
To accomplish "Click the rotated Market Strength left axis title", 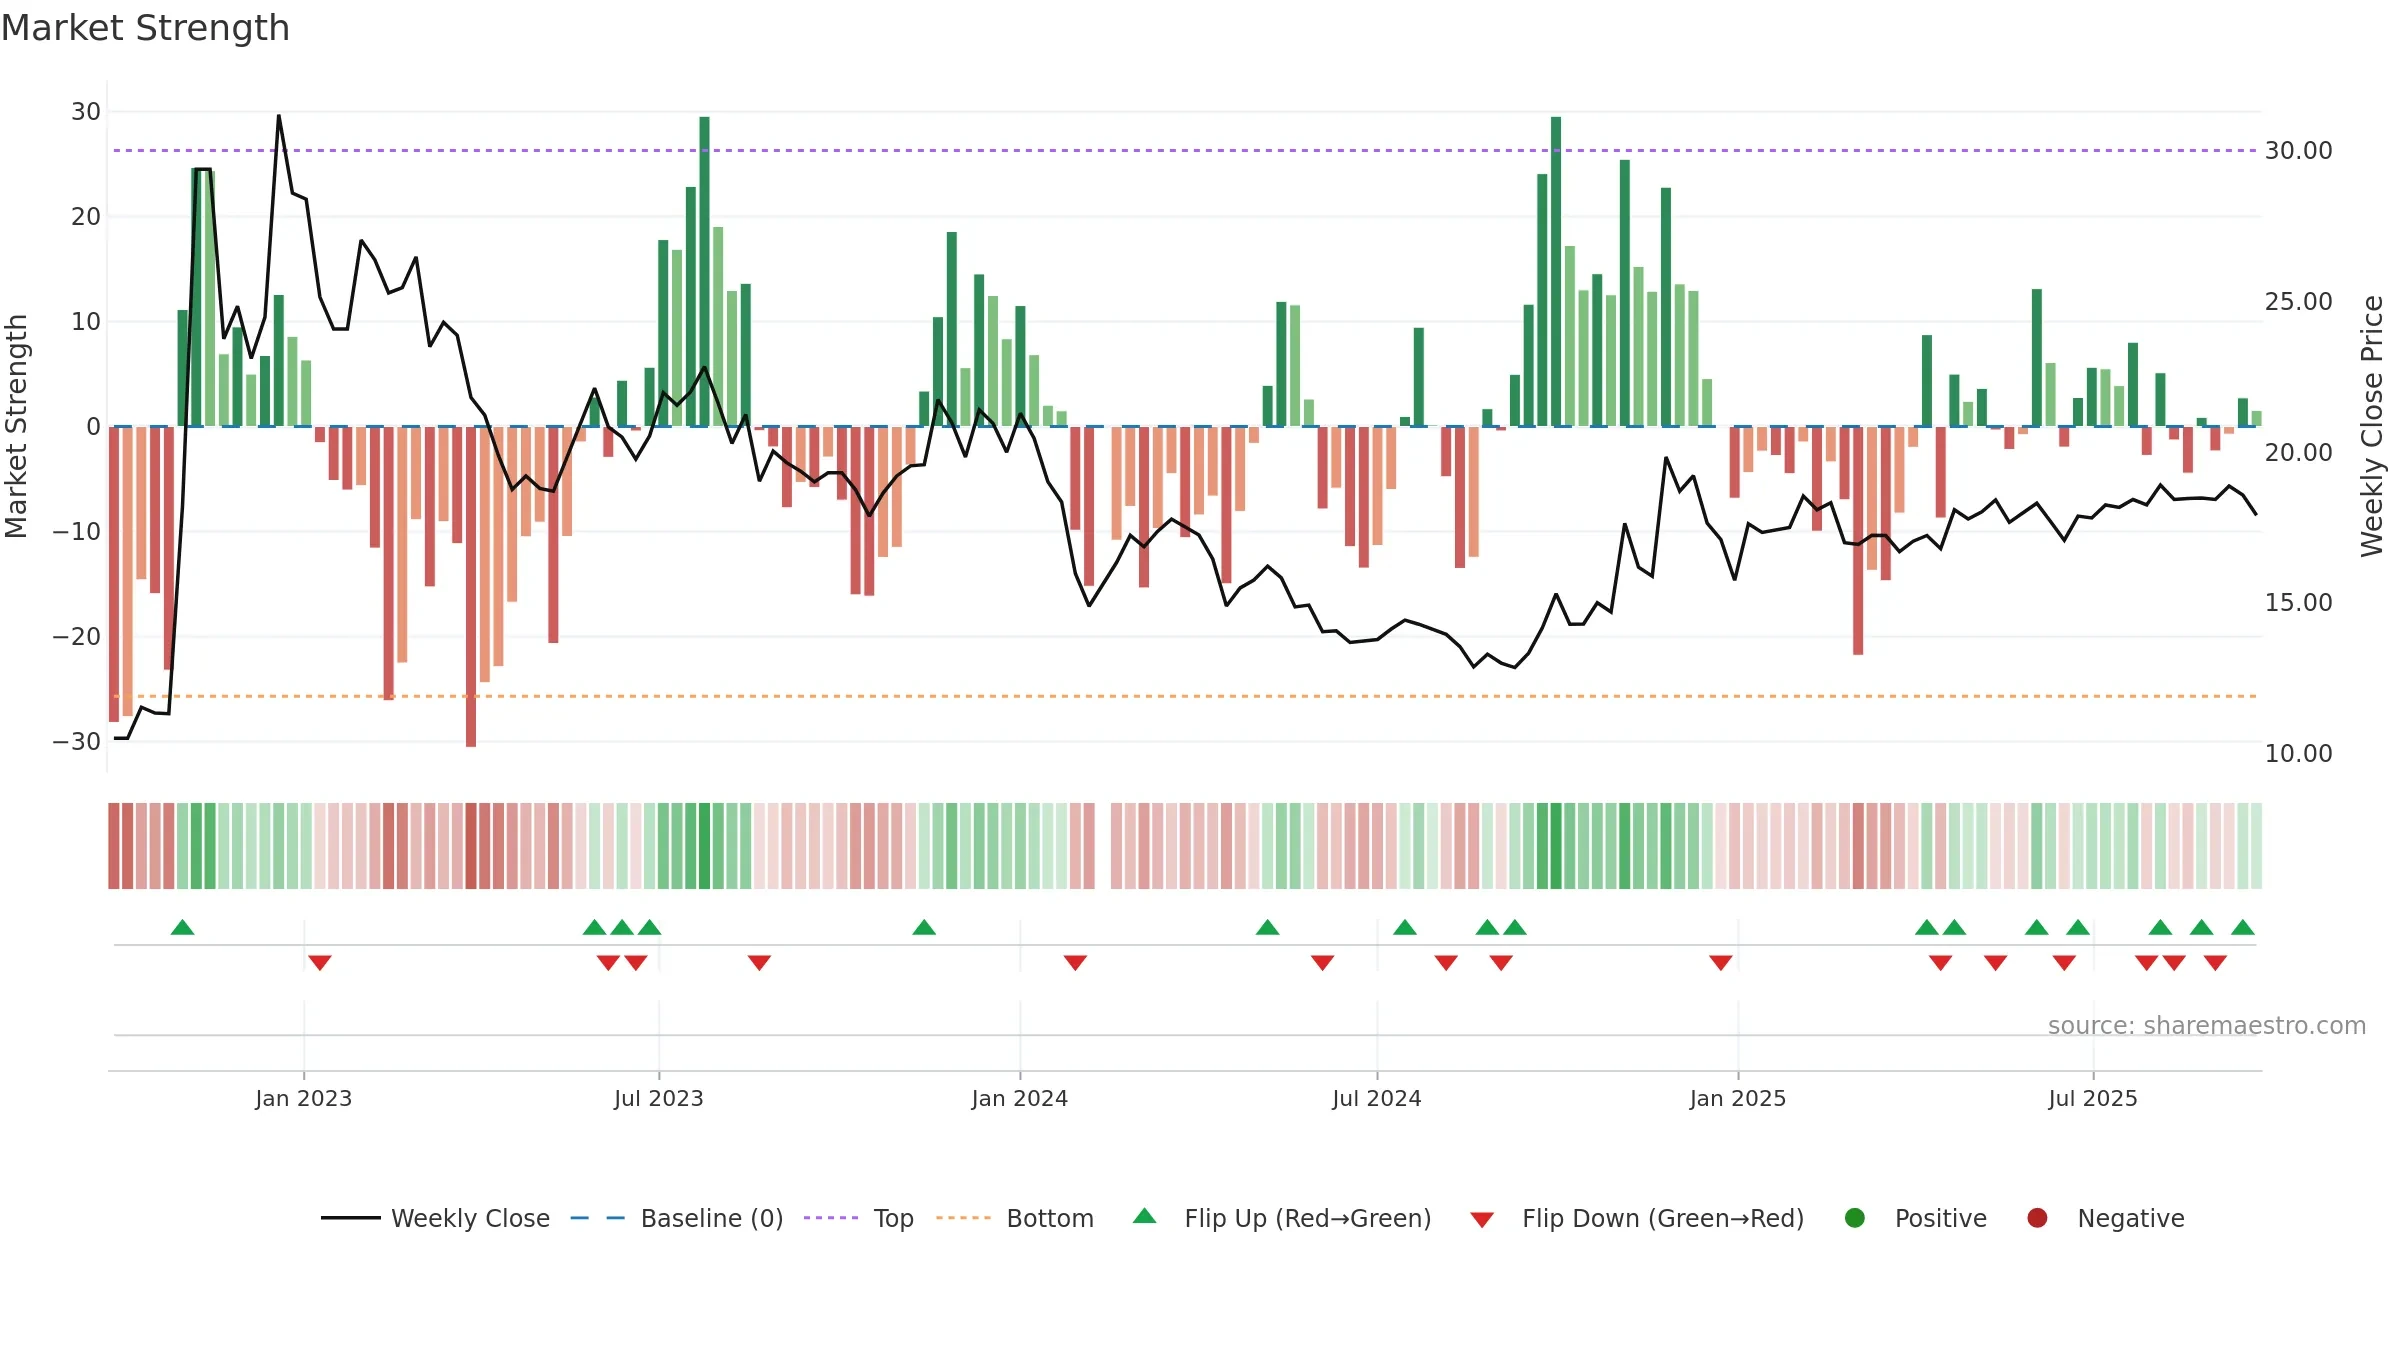I will coord(16,426).
